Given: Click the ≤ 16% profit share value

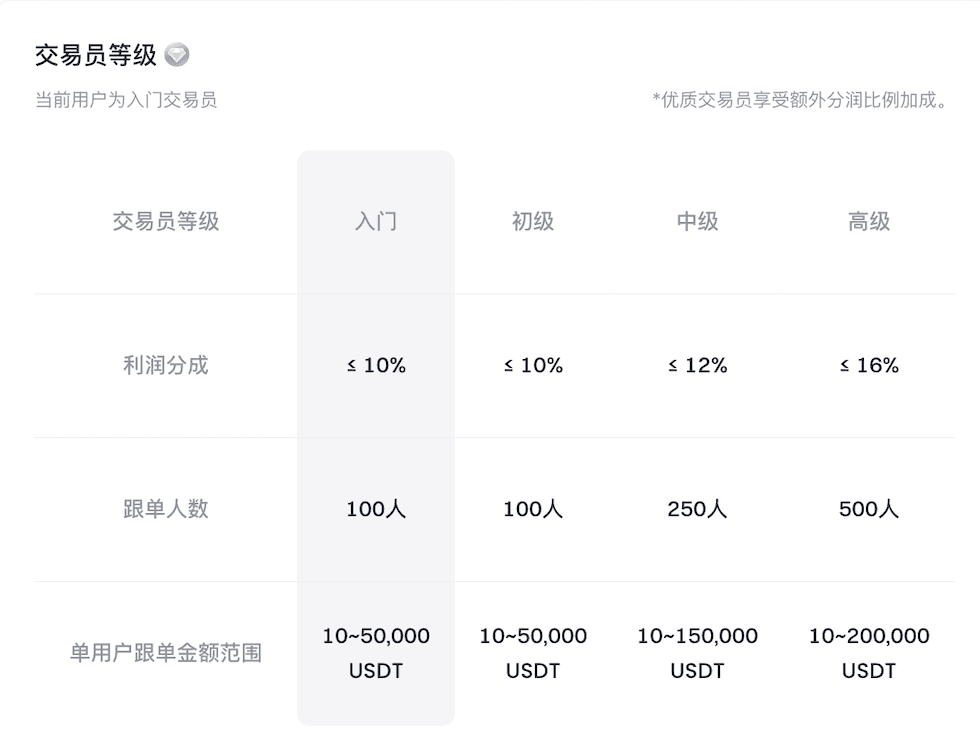Looking at the screenshot, I should 869,366.
